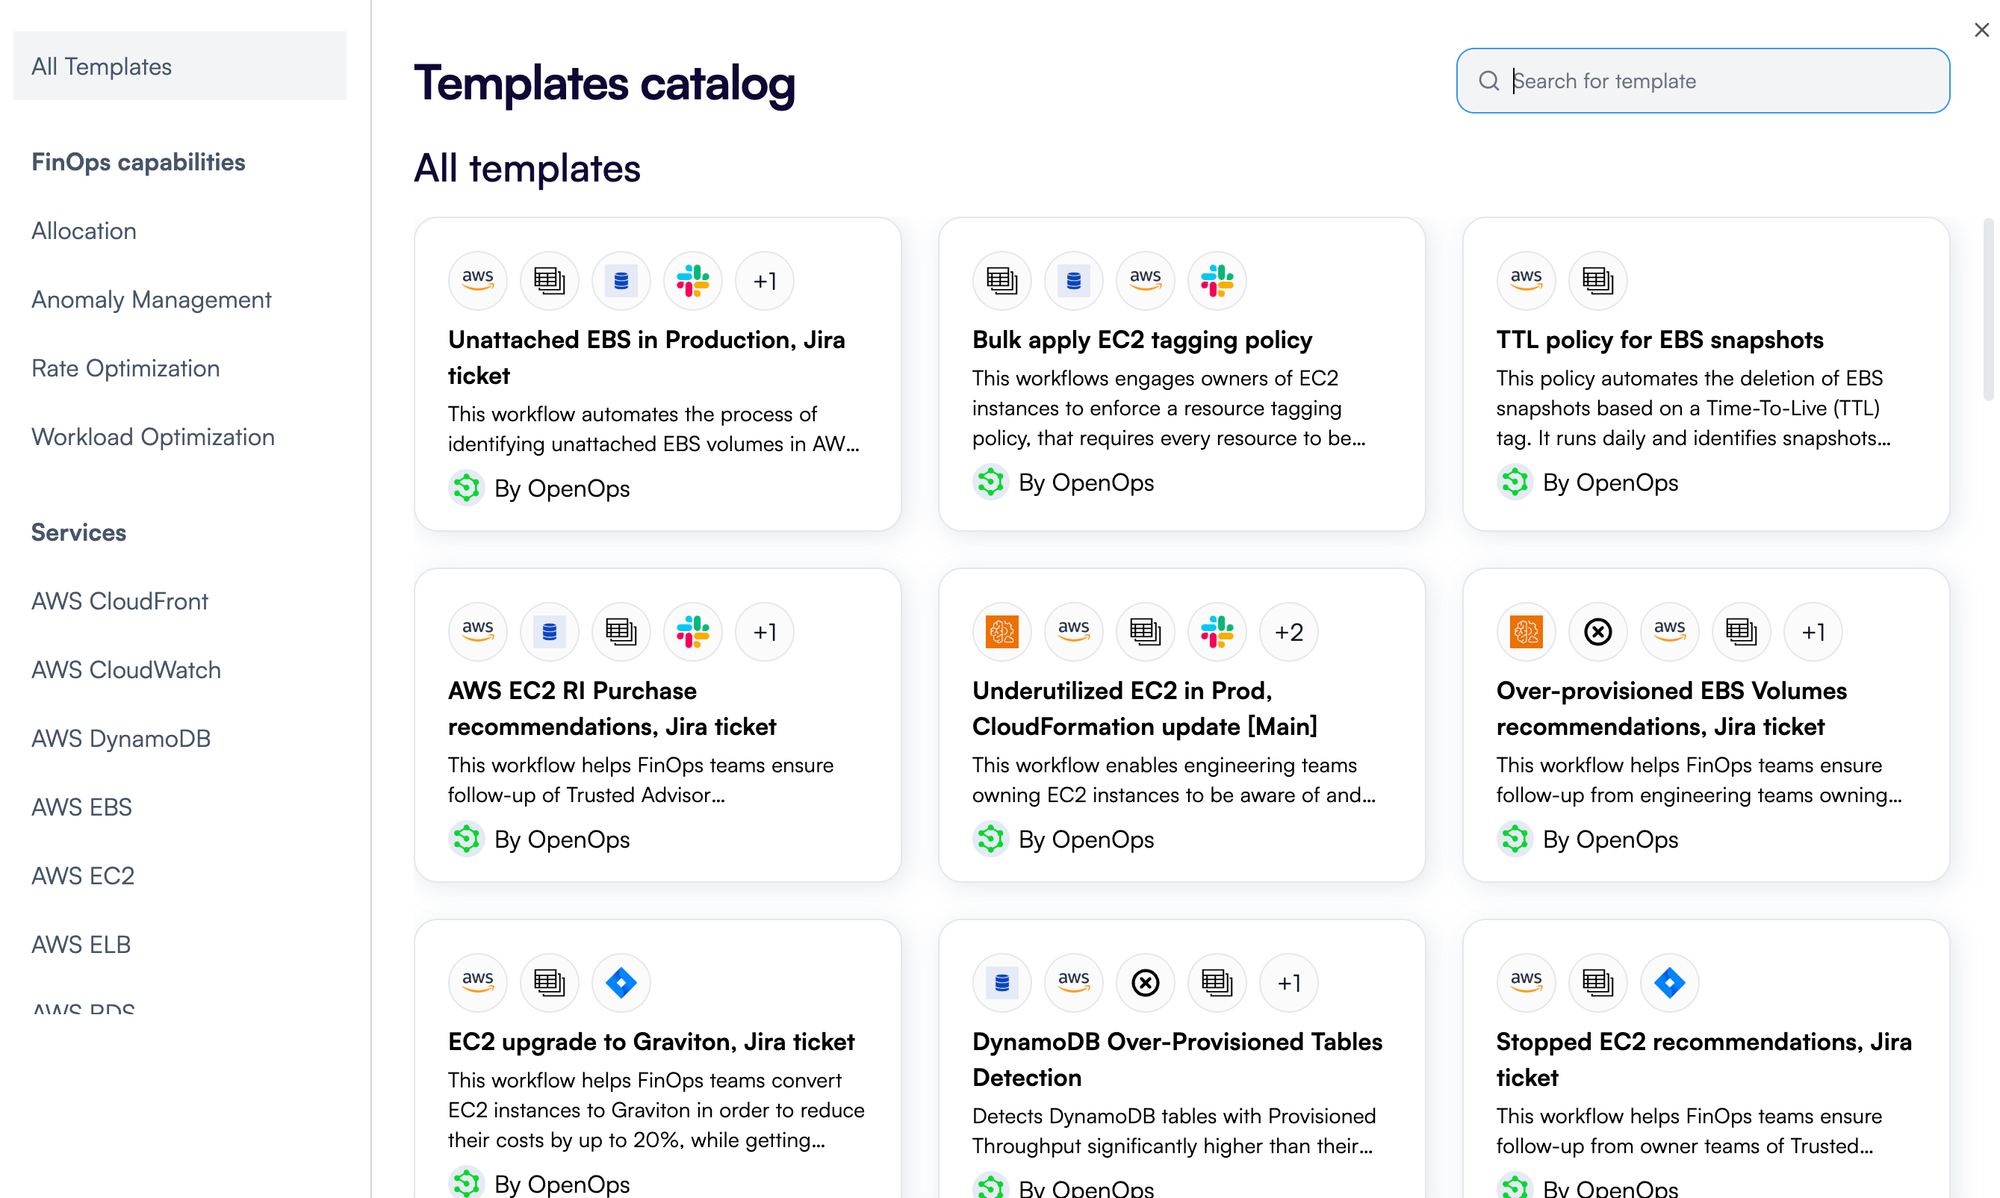This screenshot has height=1198, width=2000.
Task: Click circled X icon on Over-provisioned EBS Volumes card
Action: [x=1598, y=631]
